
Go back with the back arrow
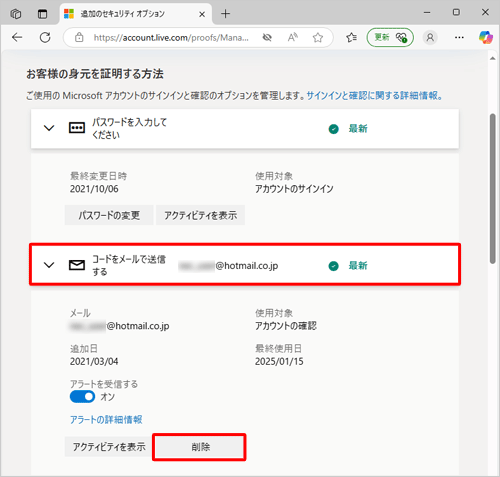point(17,37)
